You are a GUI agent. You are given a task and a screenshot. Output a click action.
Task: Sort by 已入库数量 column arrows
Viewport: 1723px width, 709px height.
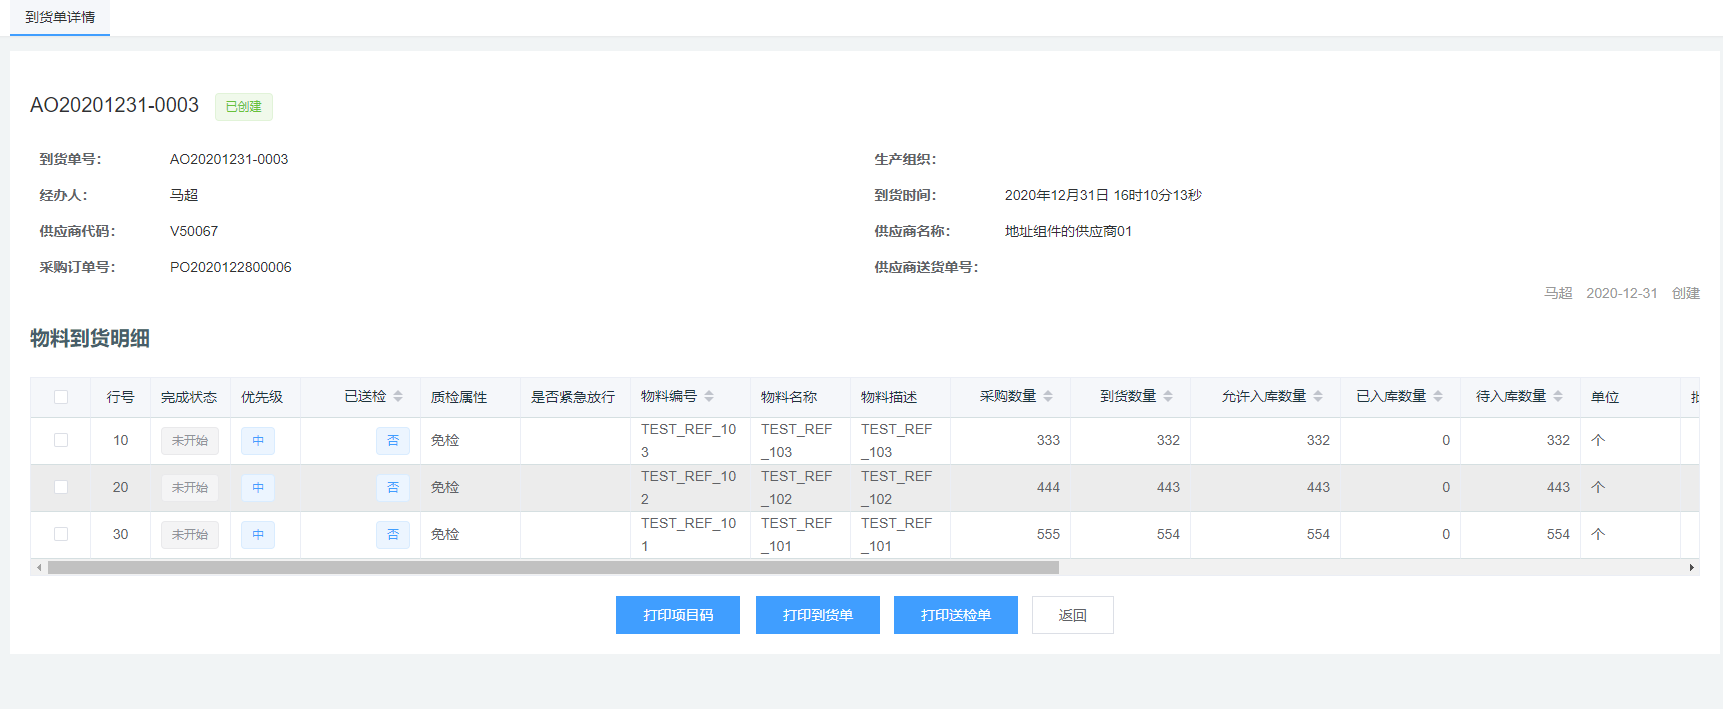(x=1438, y=397)
